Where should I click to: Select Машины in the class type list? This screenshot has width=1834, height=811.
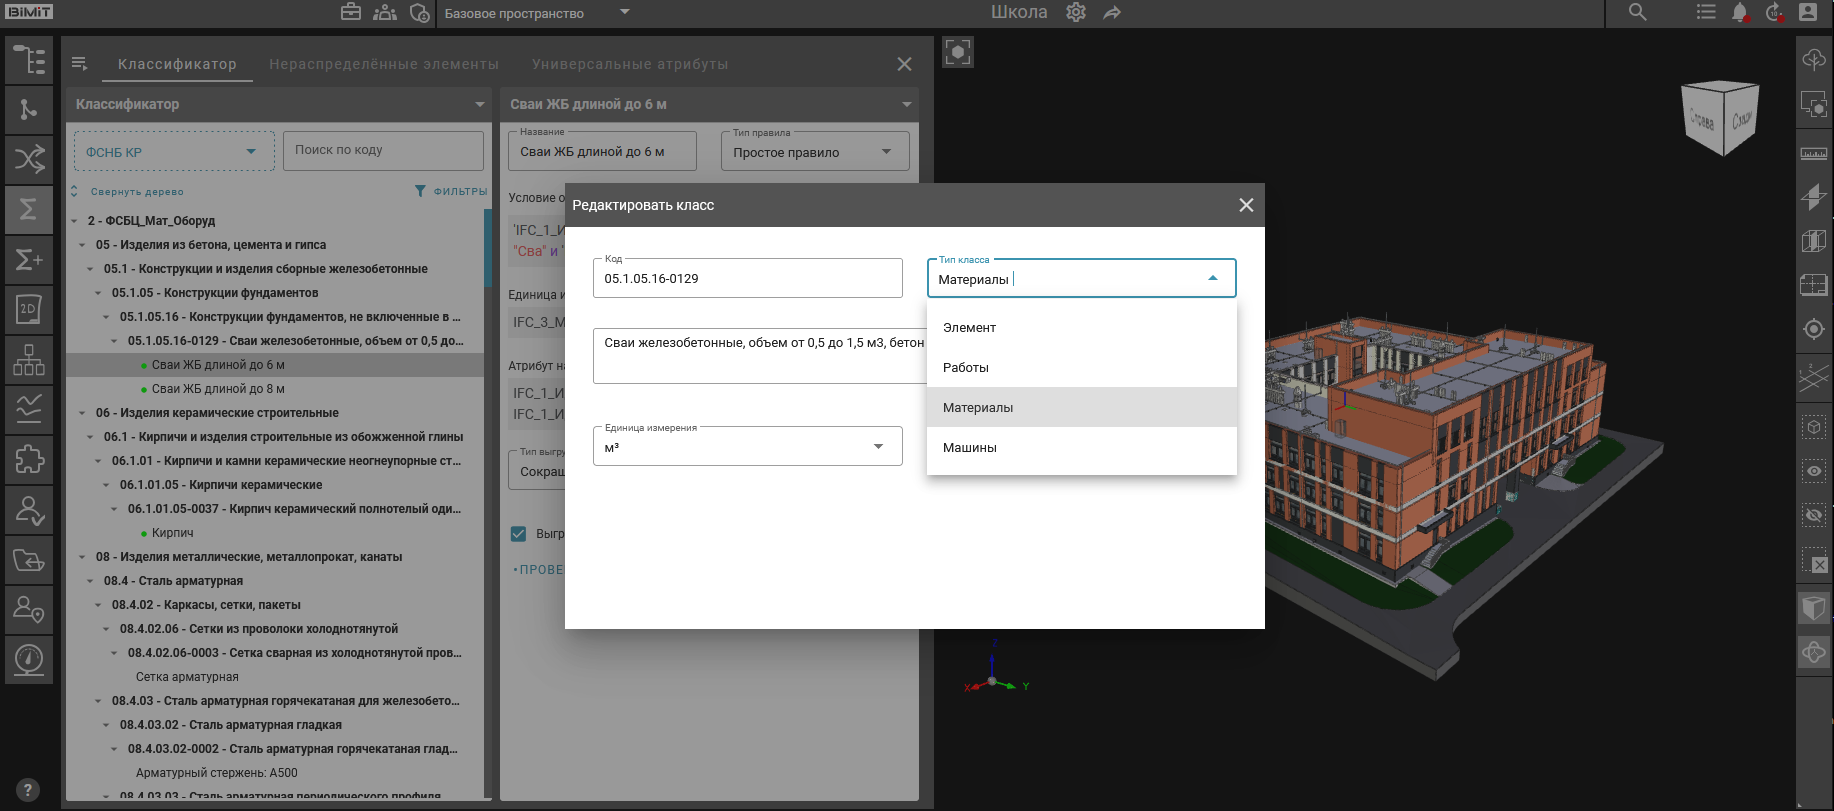tap(1082, 447)
